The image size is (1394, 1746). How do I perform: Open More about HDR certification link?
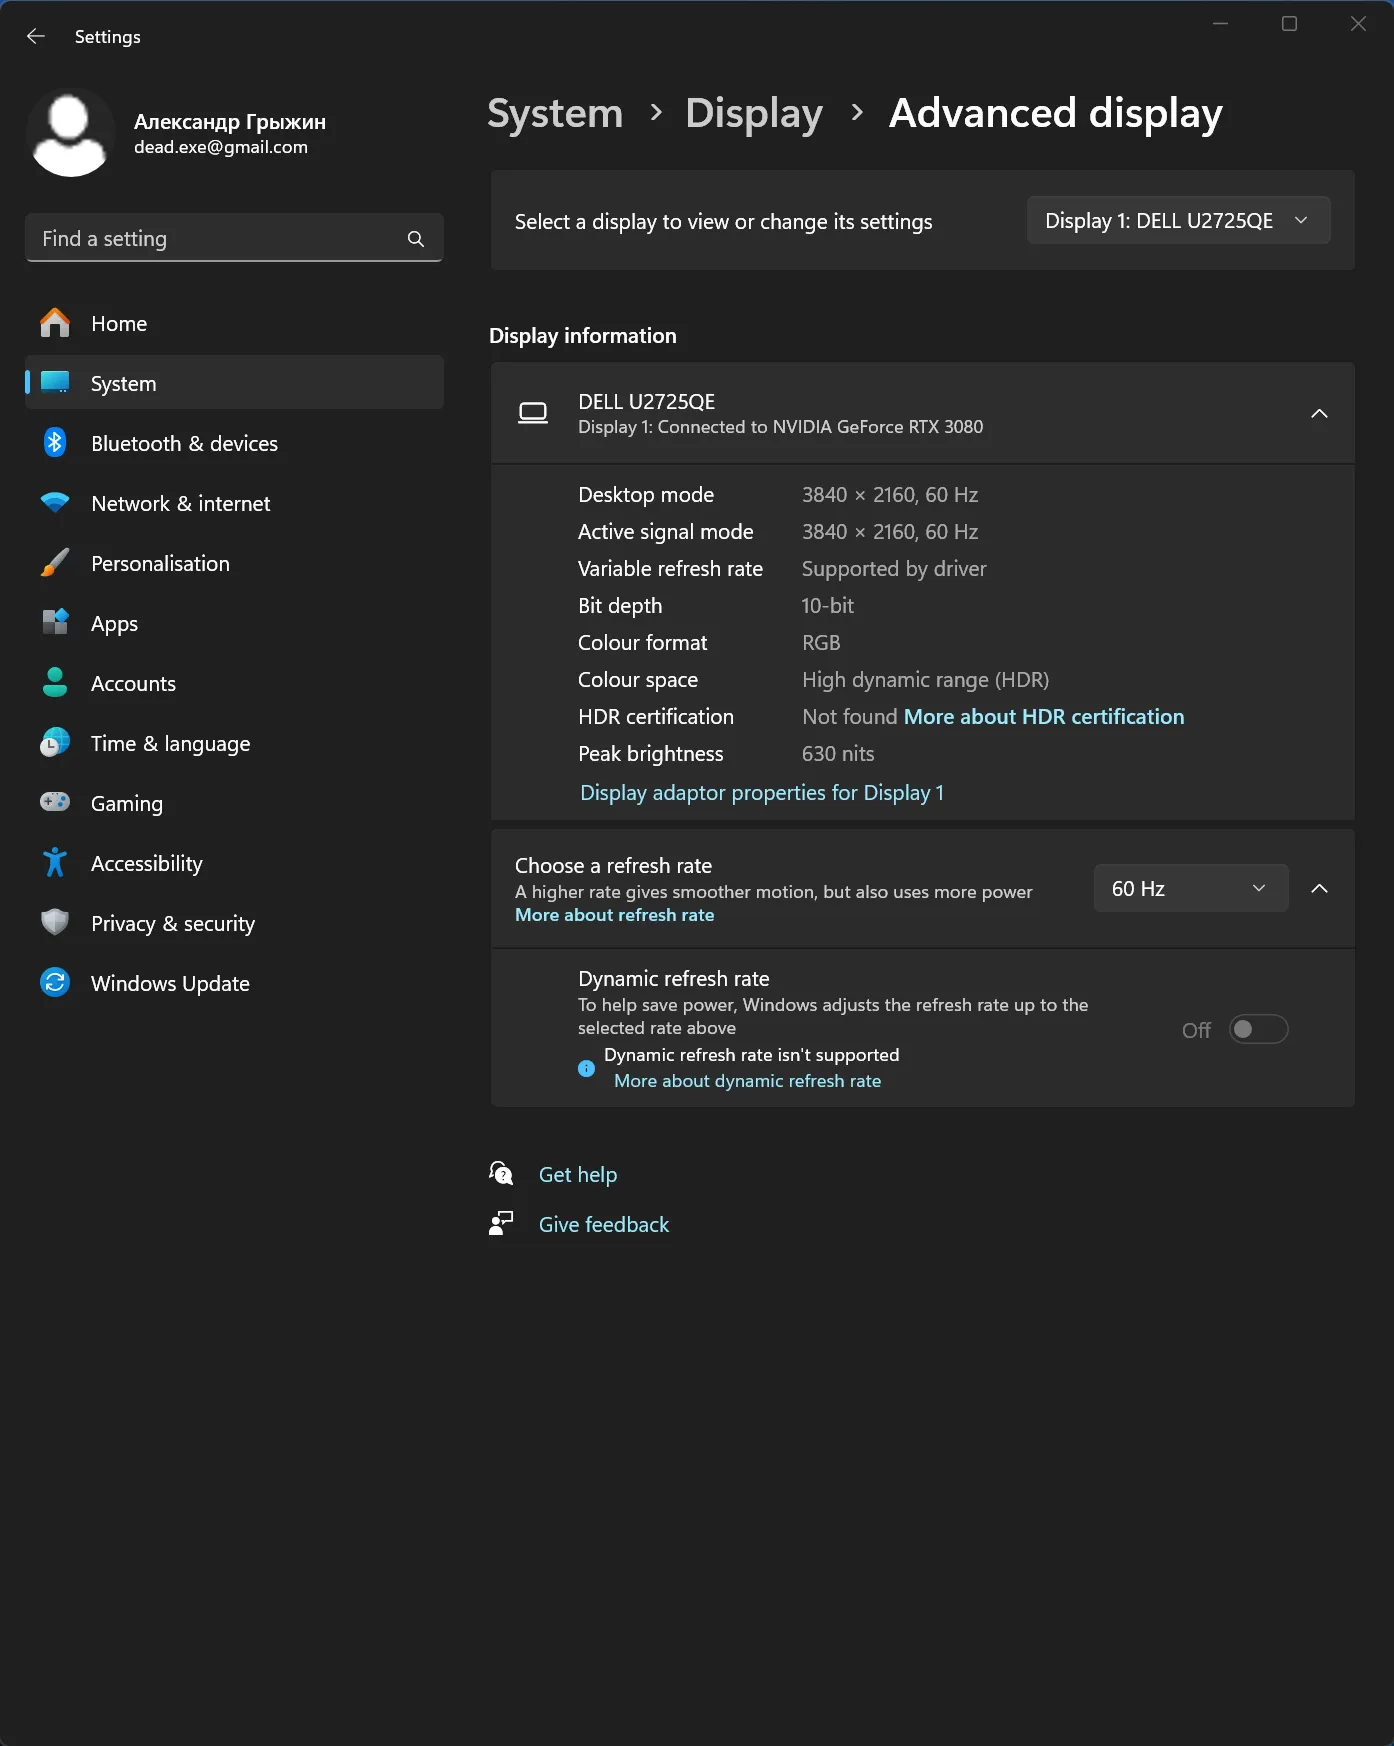point(1043,717)
